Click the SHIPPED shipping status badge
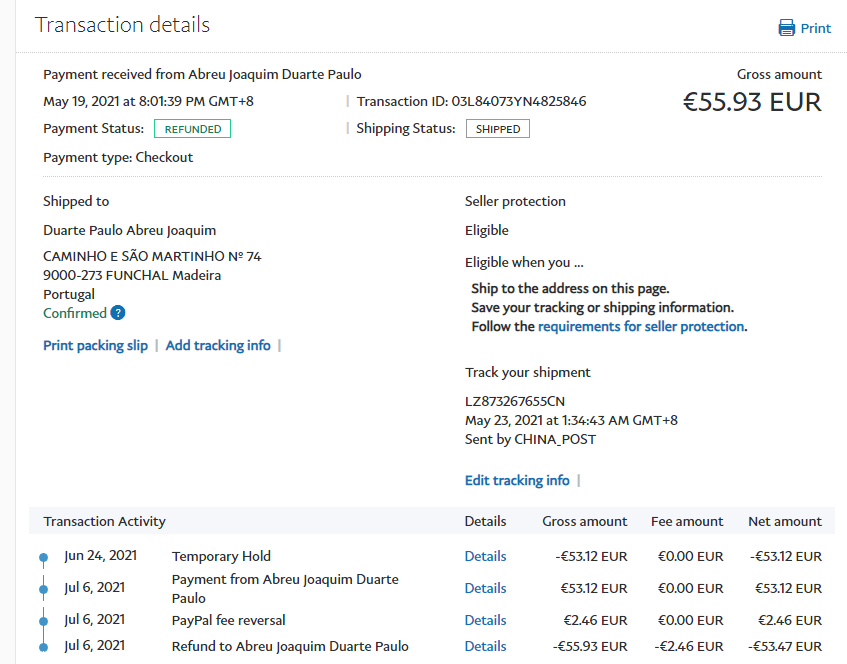The image size is (847, 664). 498,129
